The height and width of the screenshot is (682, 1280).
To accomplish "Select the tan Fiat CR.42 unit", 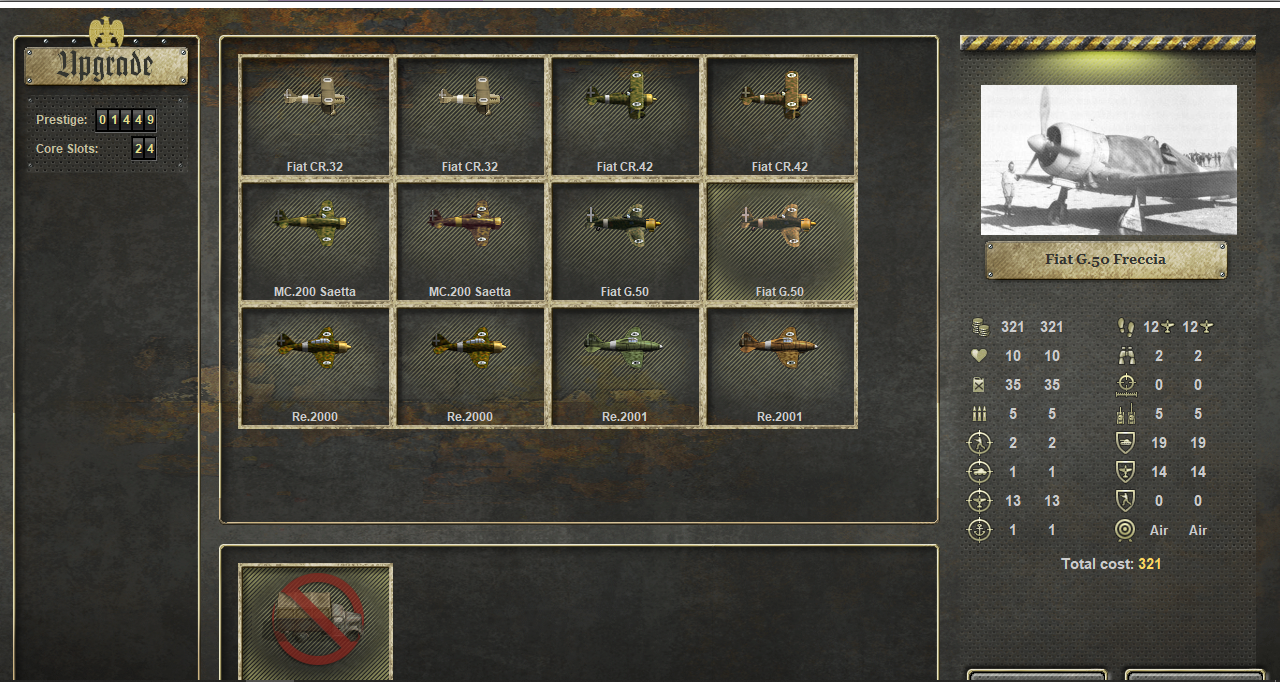I will pyautogui.click(x=780, y=116).
